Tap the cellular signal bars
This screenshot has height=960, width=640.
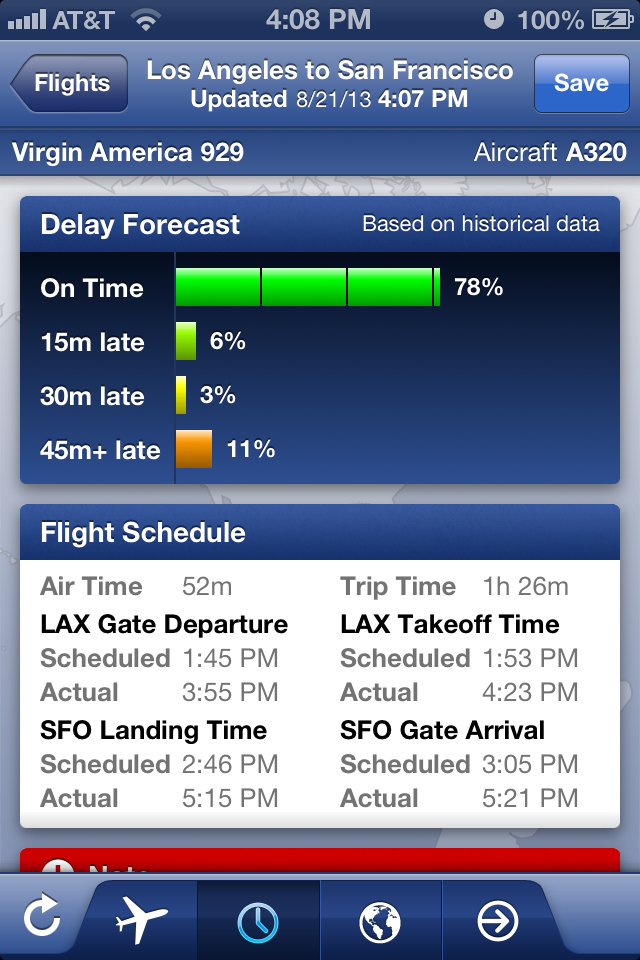pyautogui.click(x=26, y=20)
